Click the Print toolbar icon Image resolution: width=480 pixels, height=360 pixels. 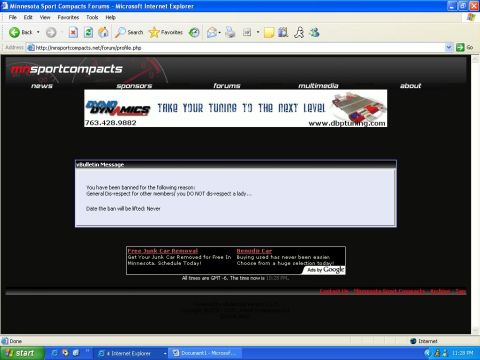click(x=230, y=32)
